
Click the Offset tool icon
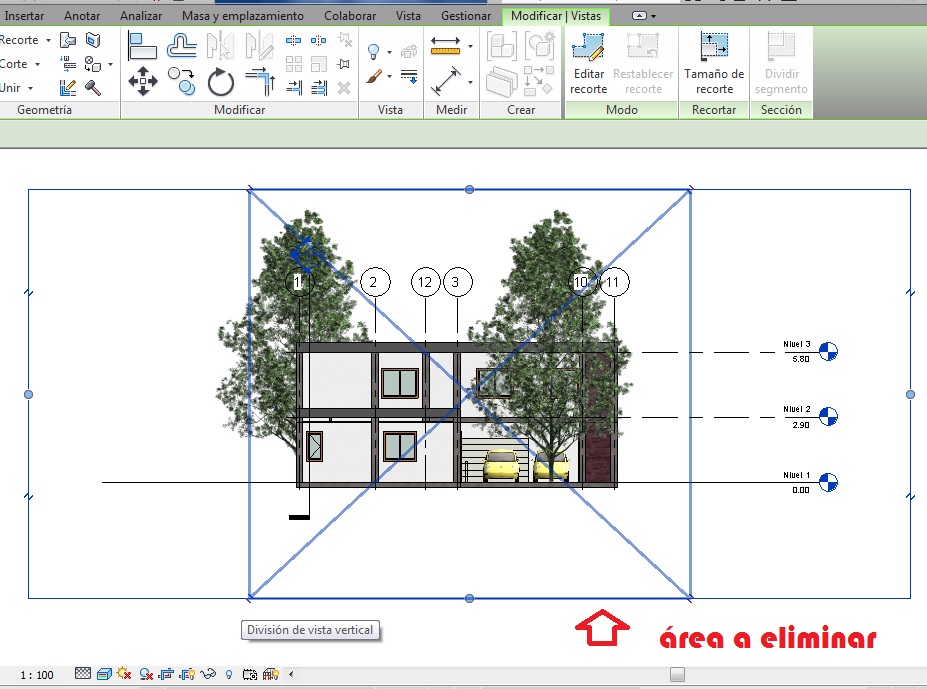pos(181,46)
